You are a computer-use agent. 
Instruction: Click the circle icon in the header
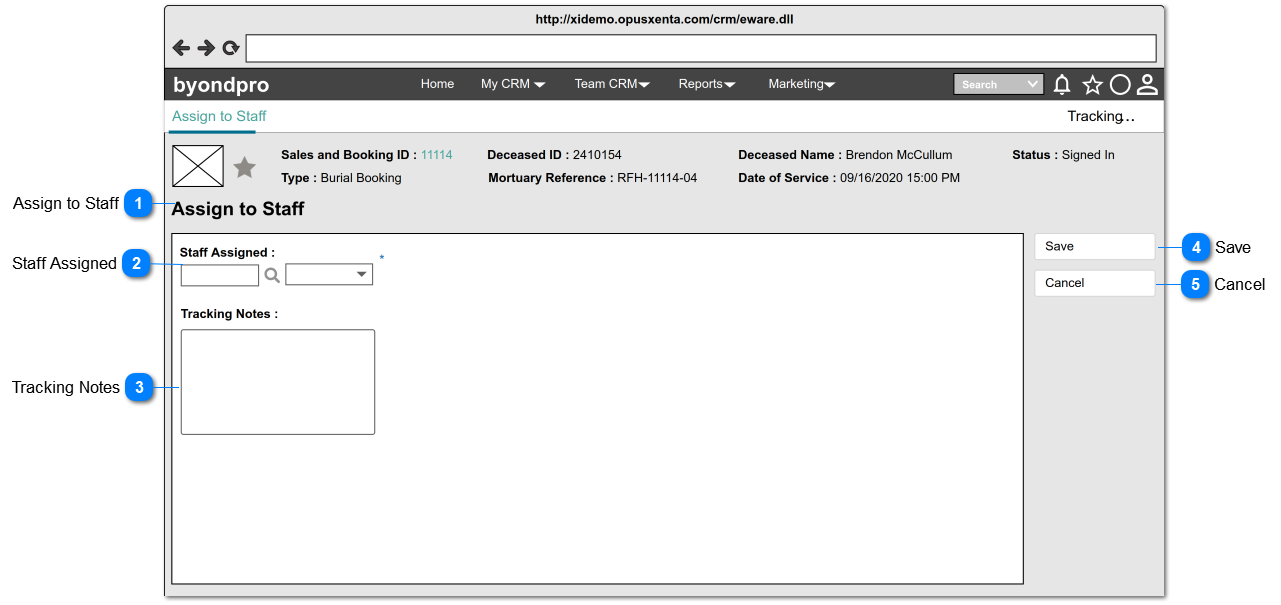tap(1120, 85)
